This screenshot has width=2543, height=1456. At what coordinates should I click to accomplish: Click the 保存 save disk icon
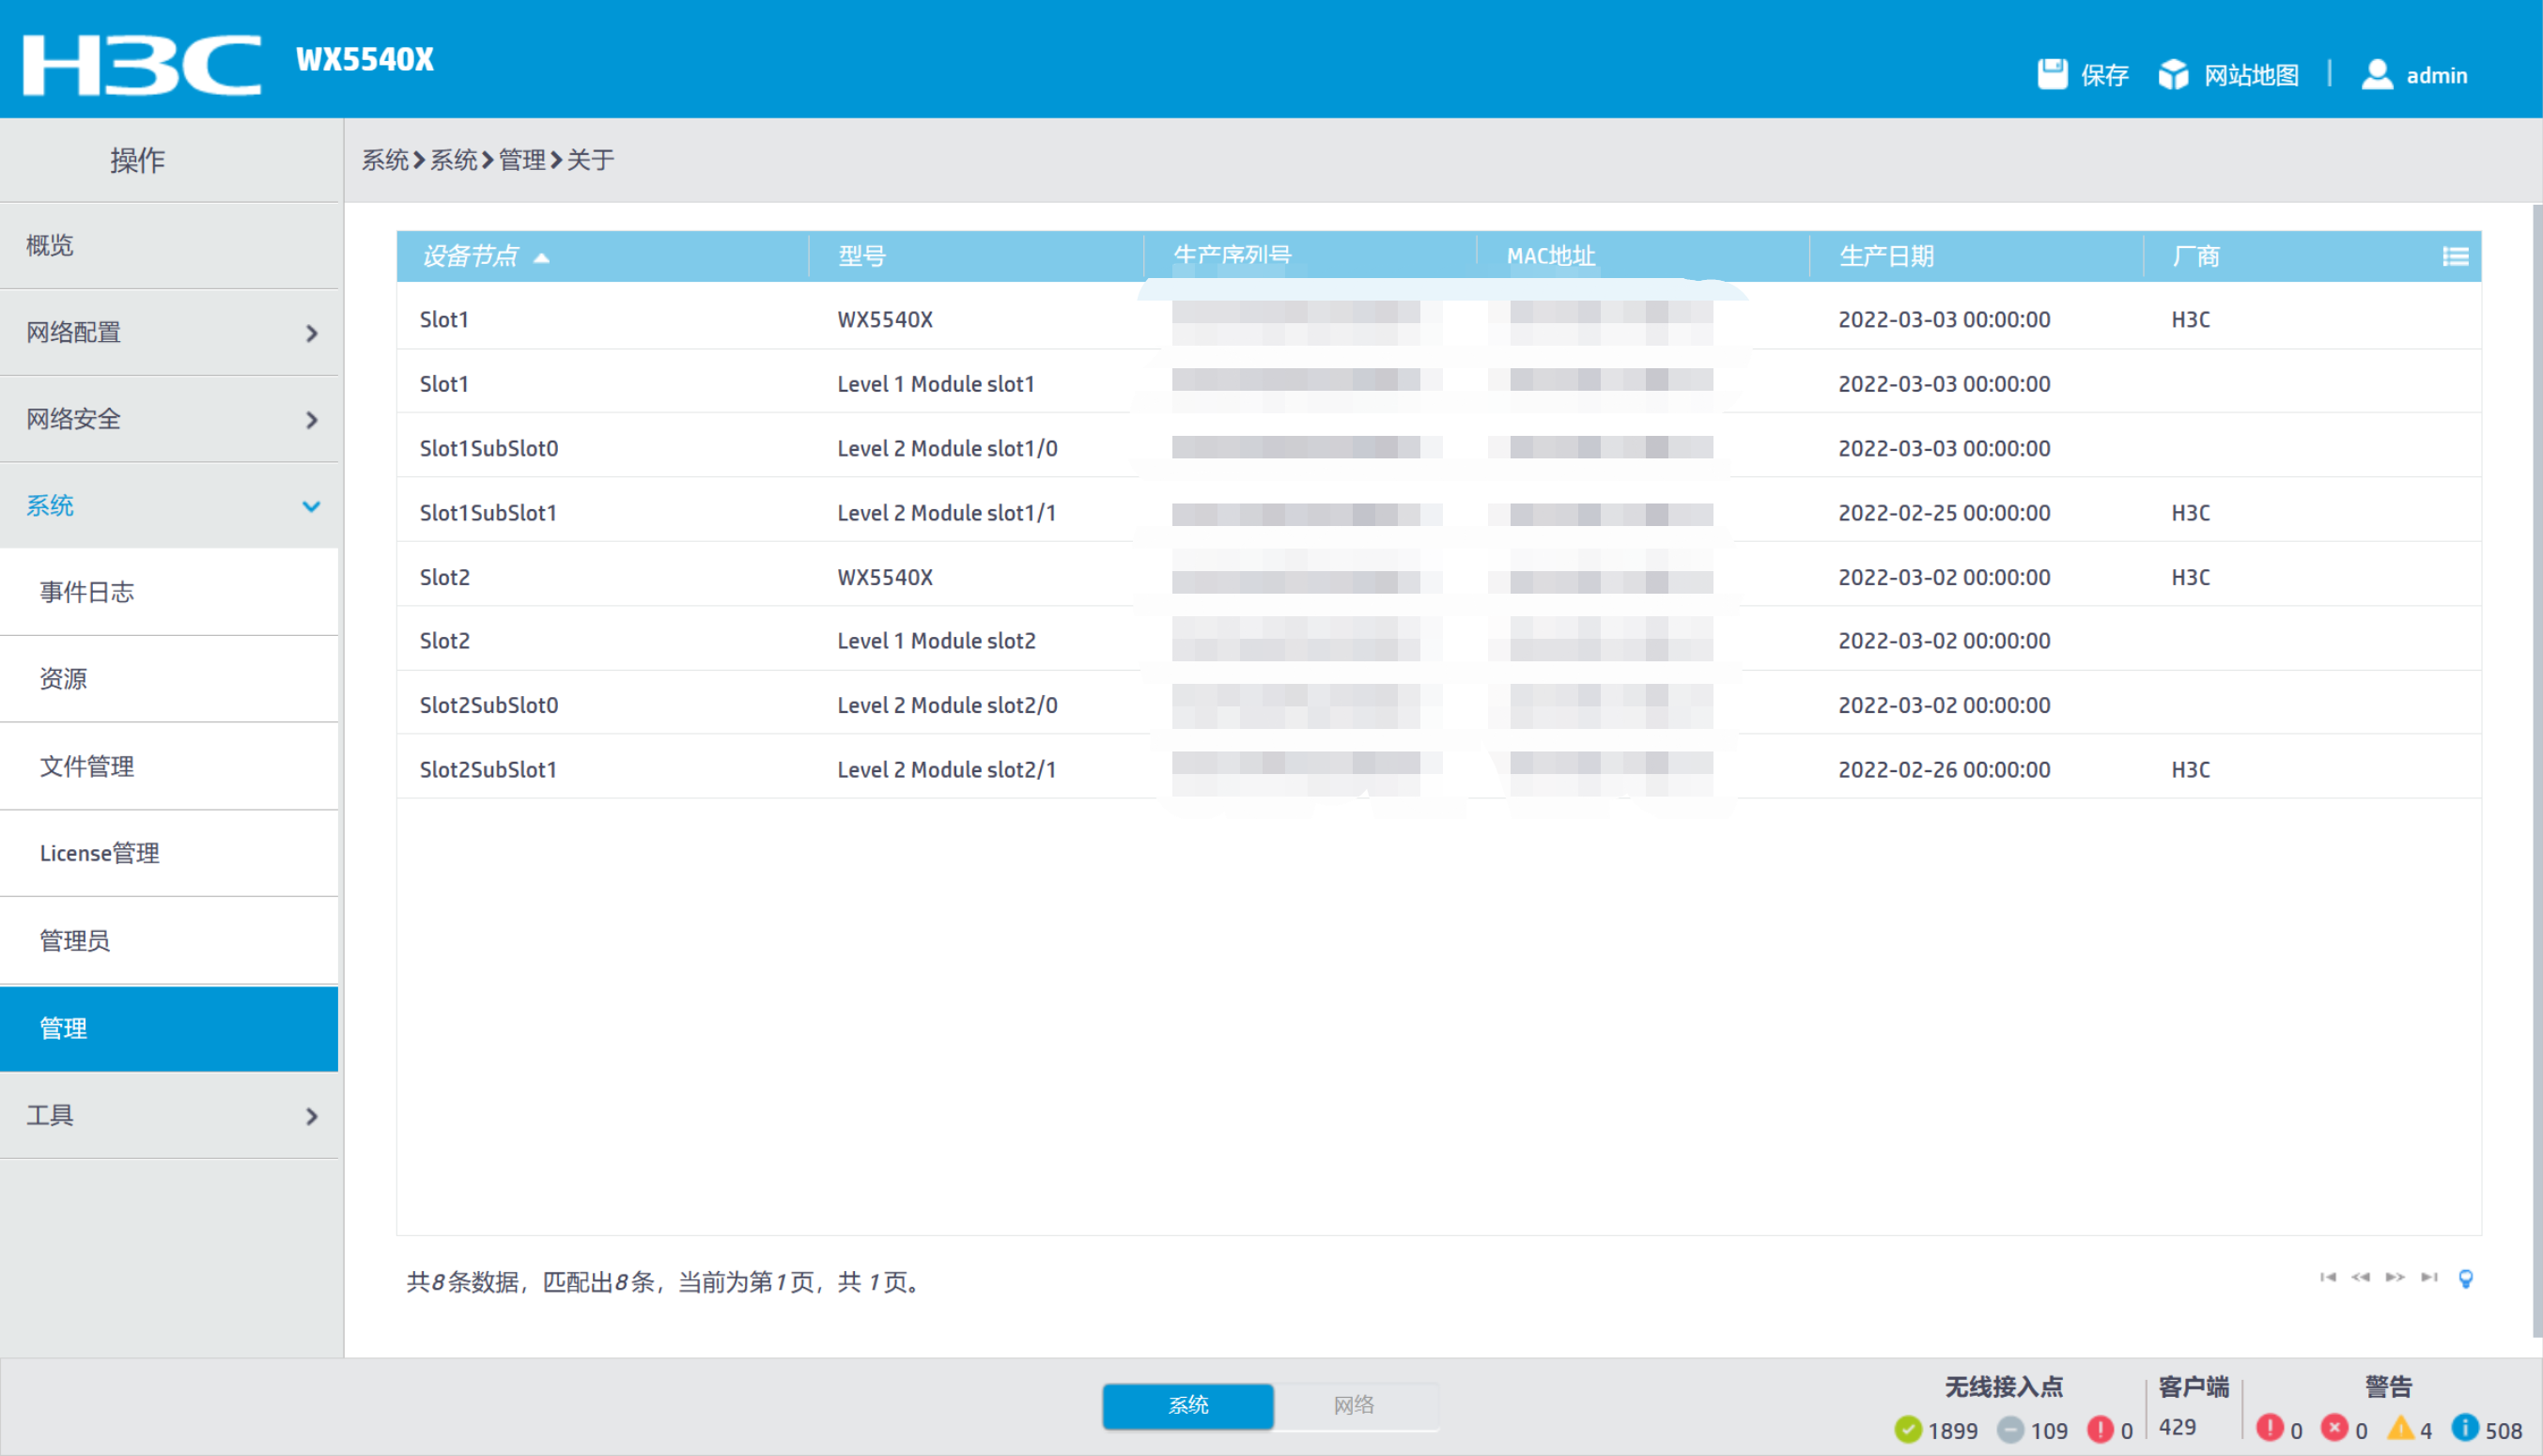click(x=2052, y=74)
